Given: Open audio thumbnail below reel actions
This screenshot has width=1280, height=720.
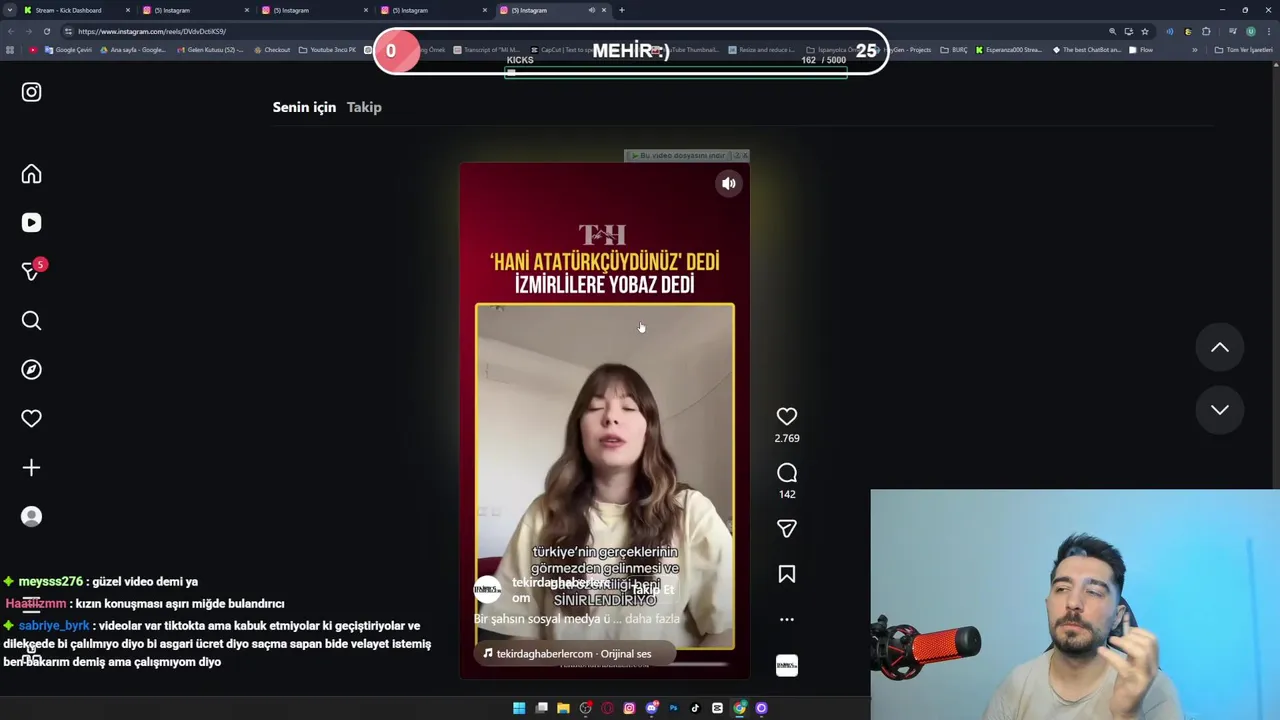Looking at the screenshot, I should click(x=787, y=665).
